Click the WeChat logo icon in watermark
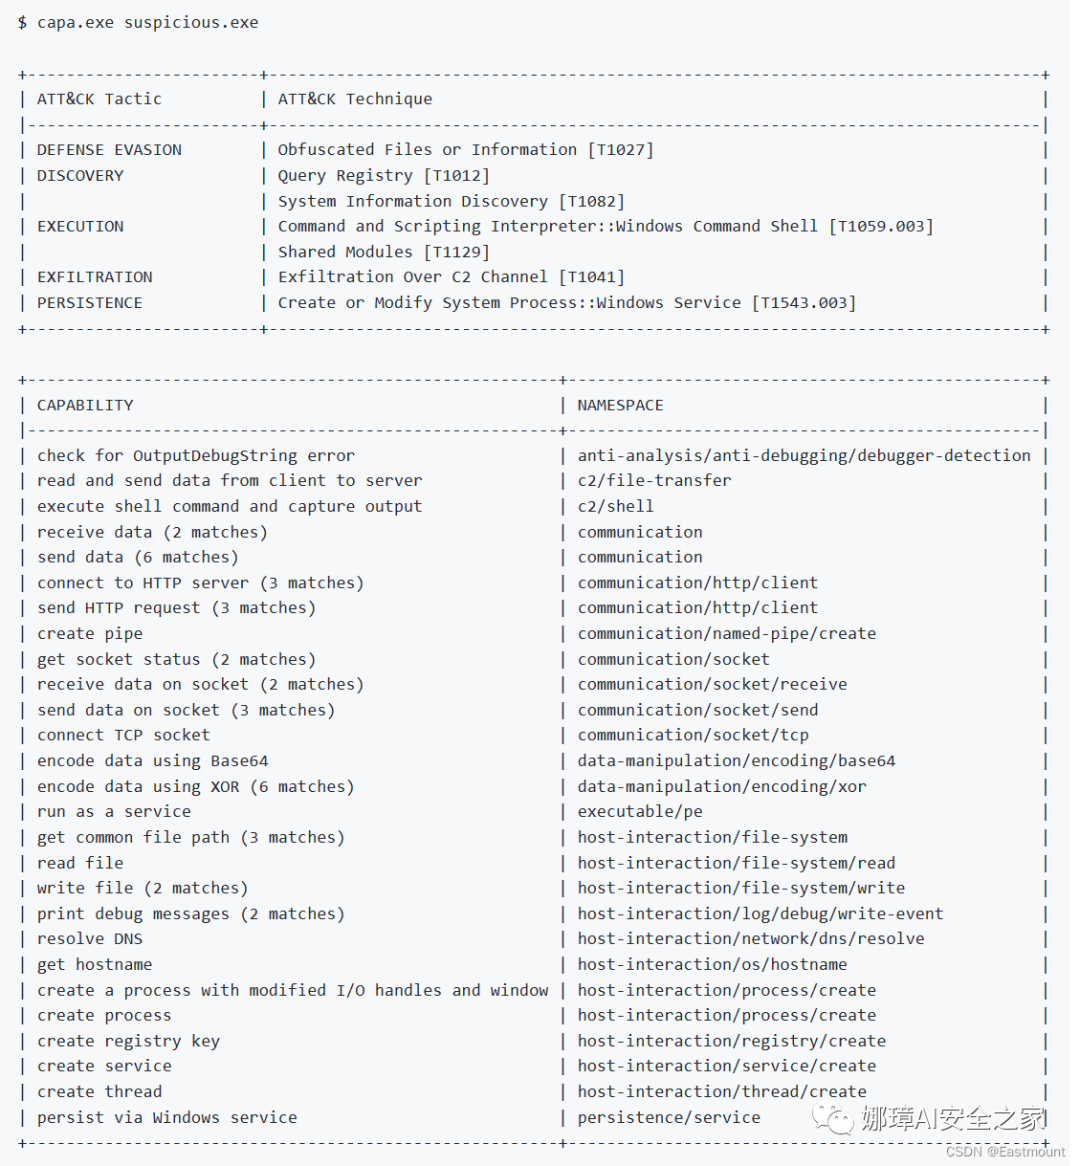 click(x=832, y=1119)
